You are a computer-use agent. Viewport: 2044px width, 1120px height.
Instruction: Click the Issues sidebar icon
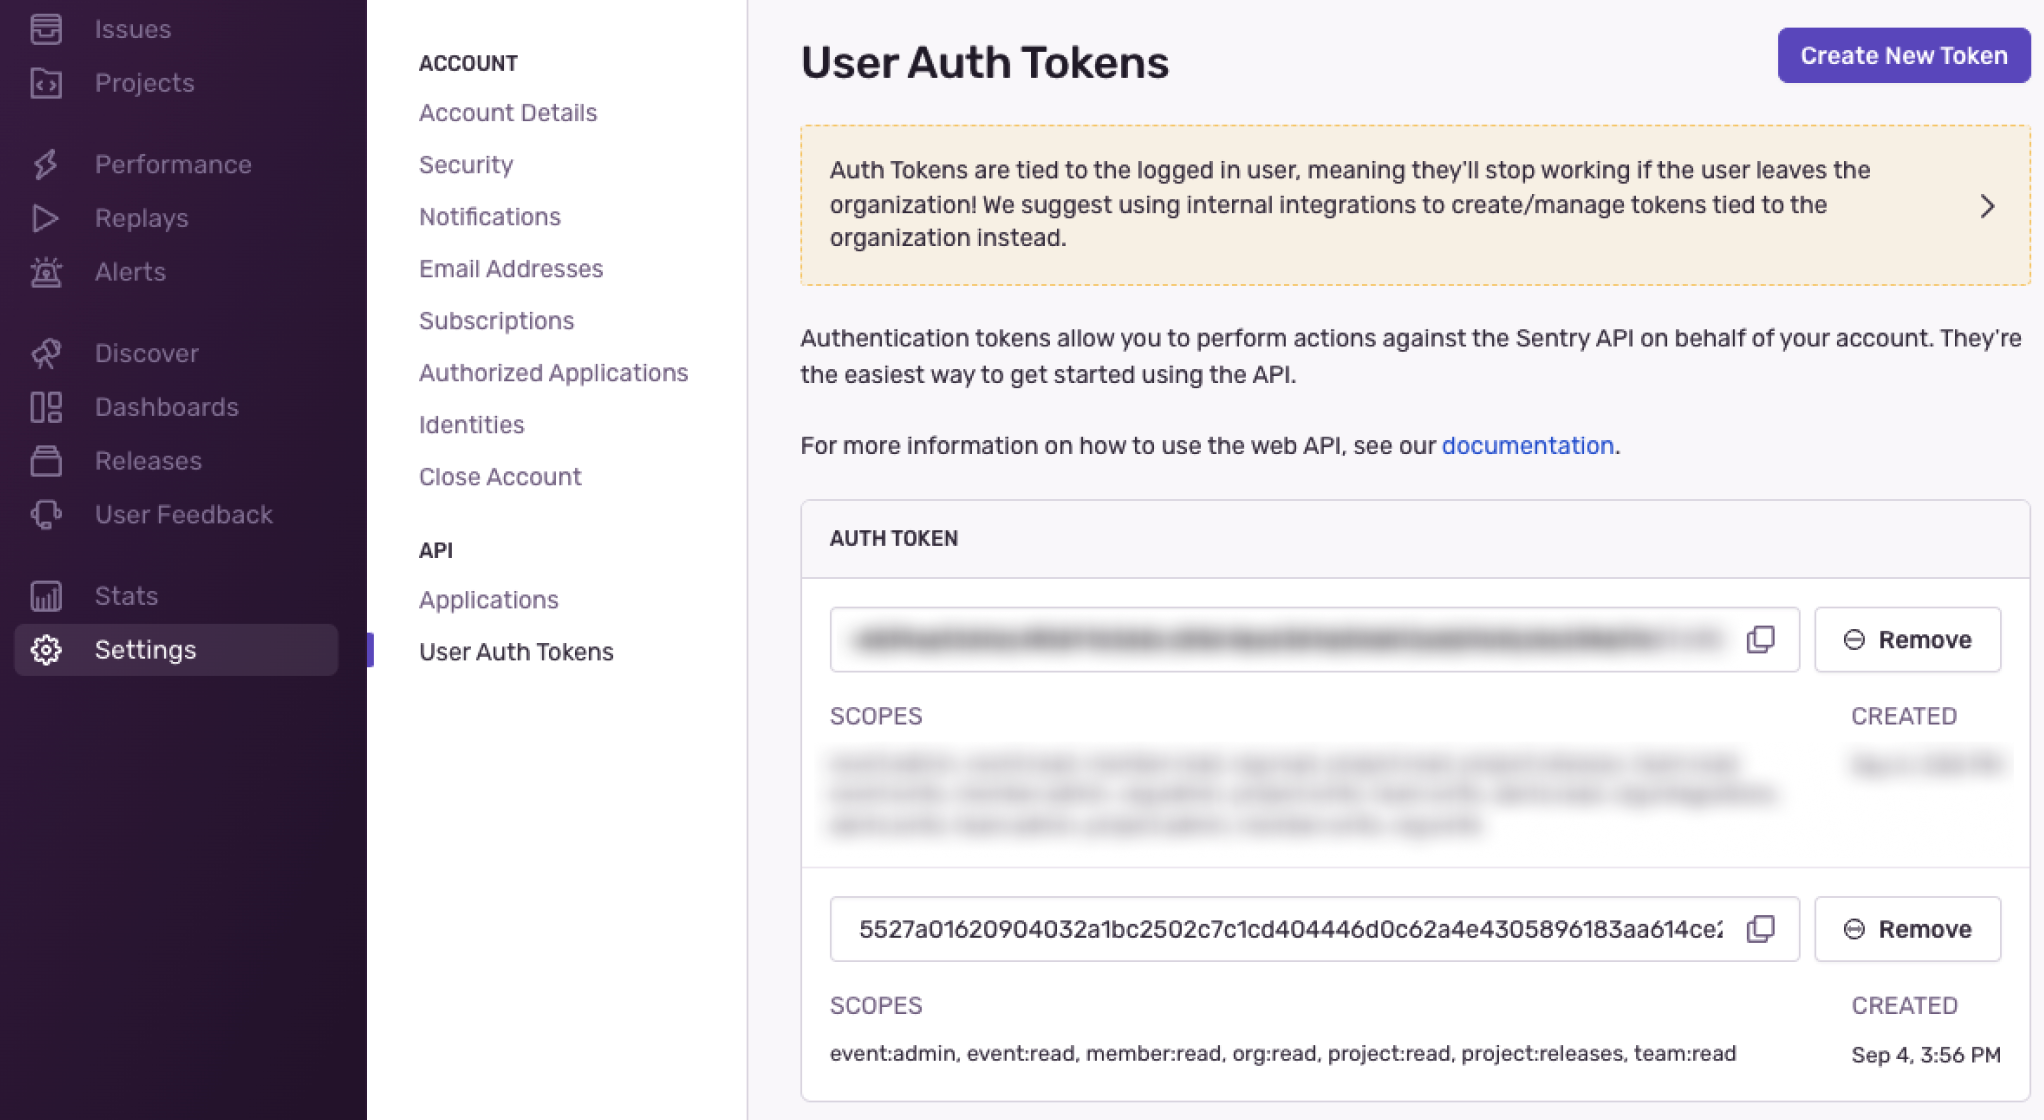click(46, 29)
